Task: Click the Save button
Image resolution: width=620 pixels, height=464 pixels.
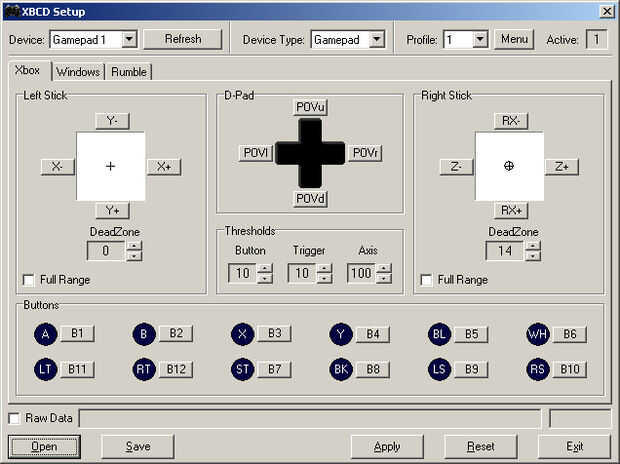Action: coord(138,447)
